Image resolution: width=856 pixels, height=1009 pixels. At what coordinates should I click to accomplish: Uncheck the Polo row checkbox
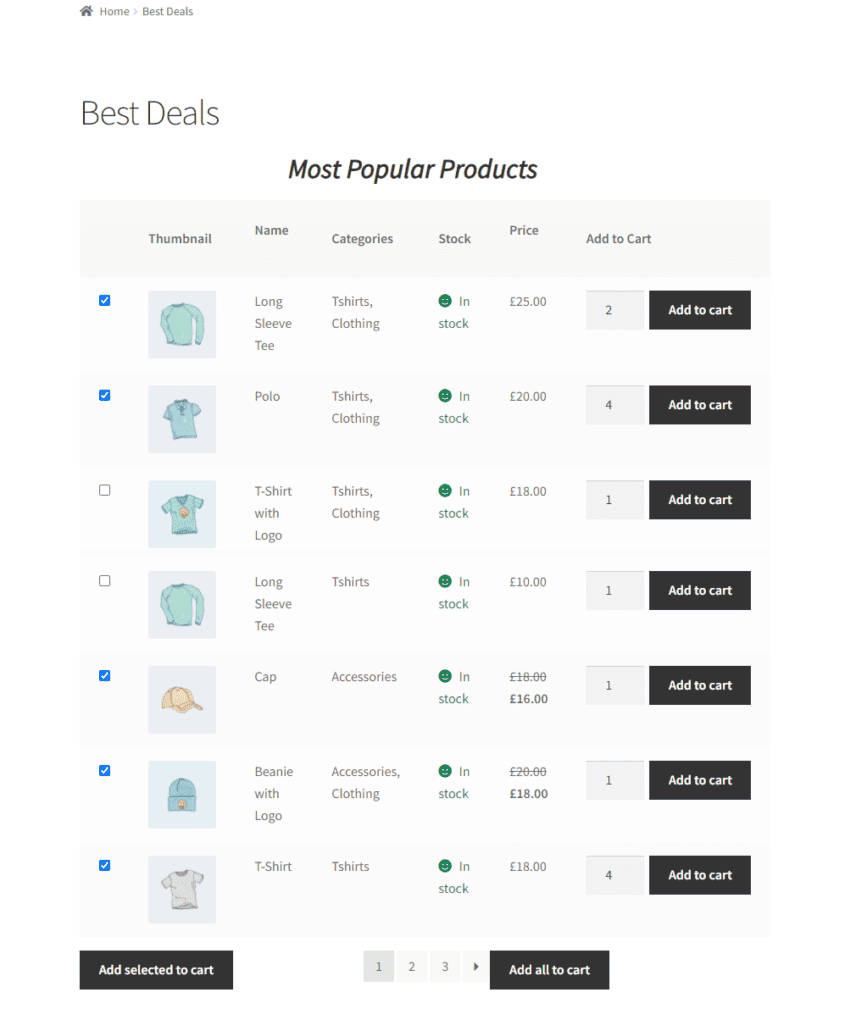tap(104, 395)
